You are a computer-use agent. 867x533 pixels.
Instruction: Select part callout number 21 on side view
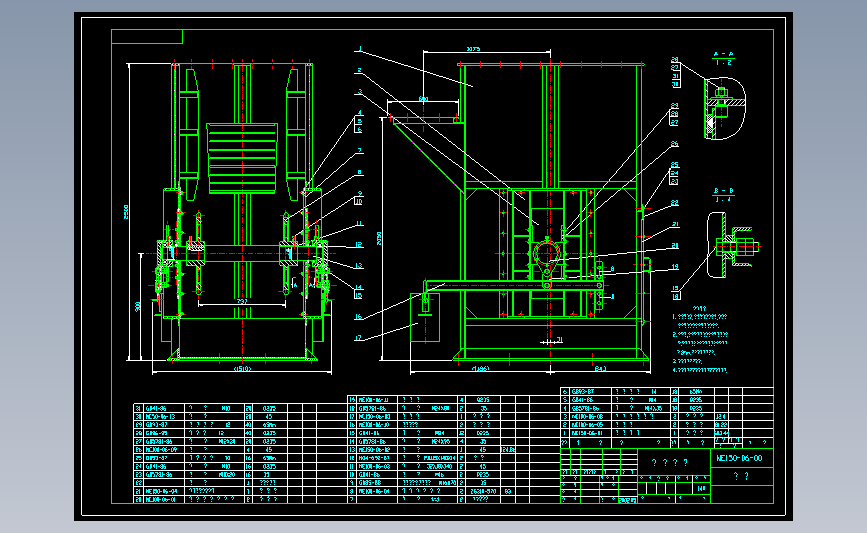click(675, 224)
